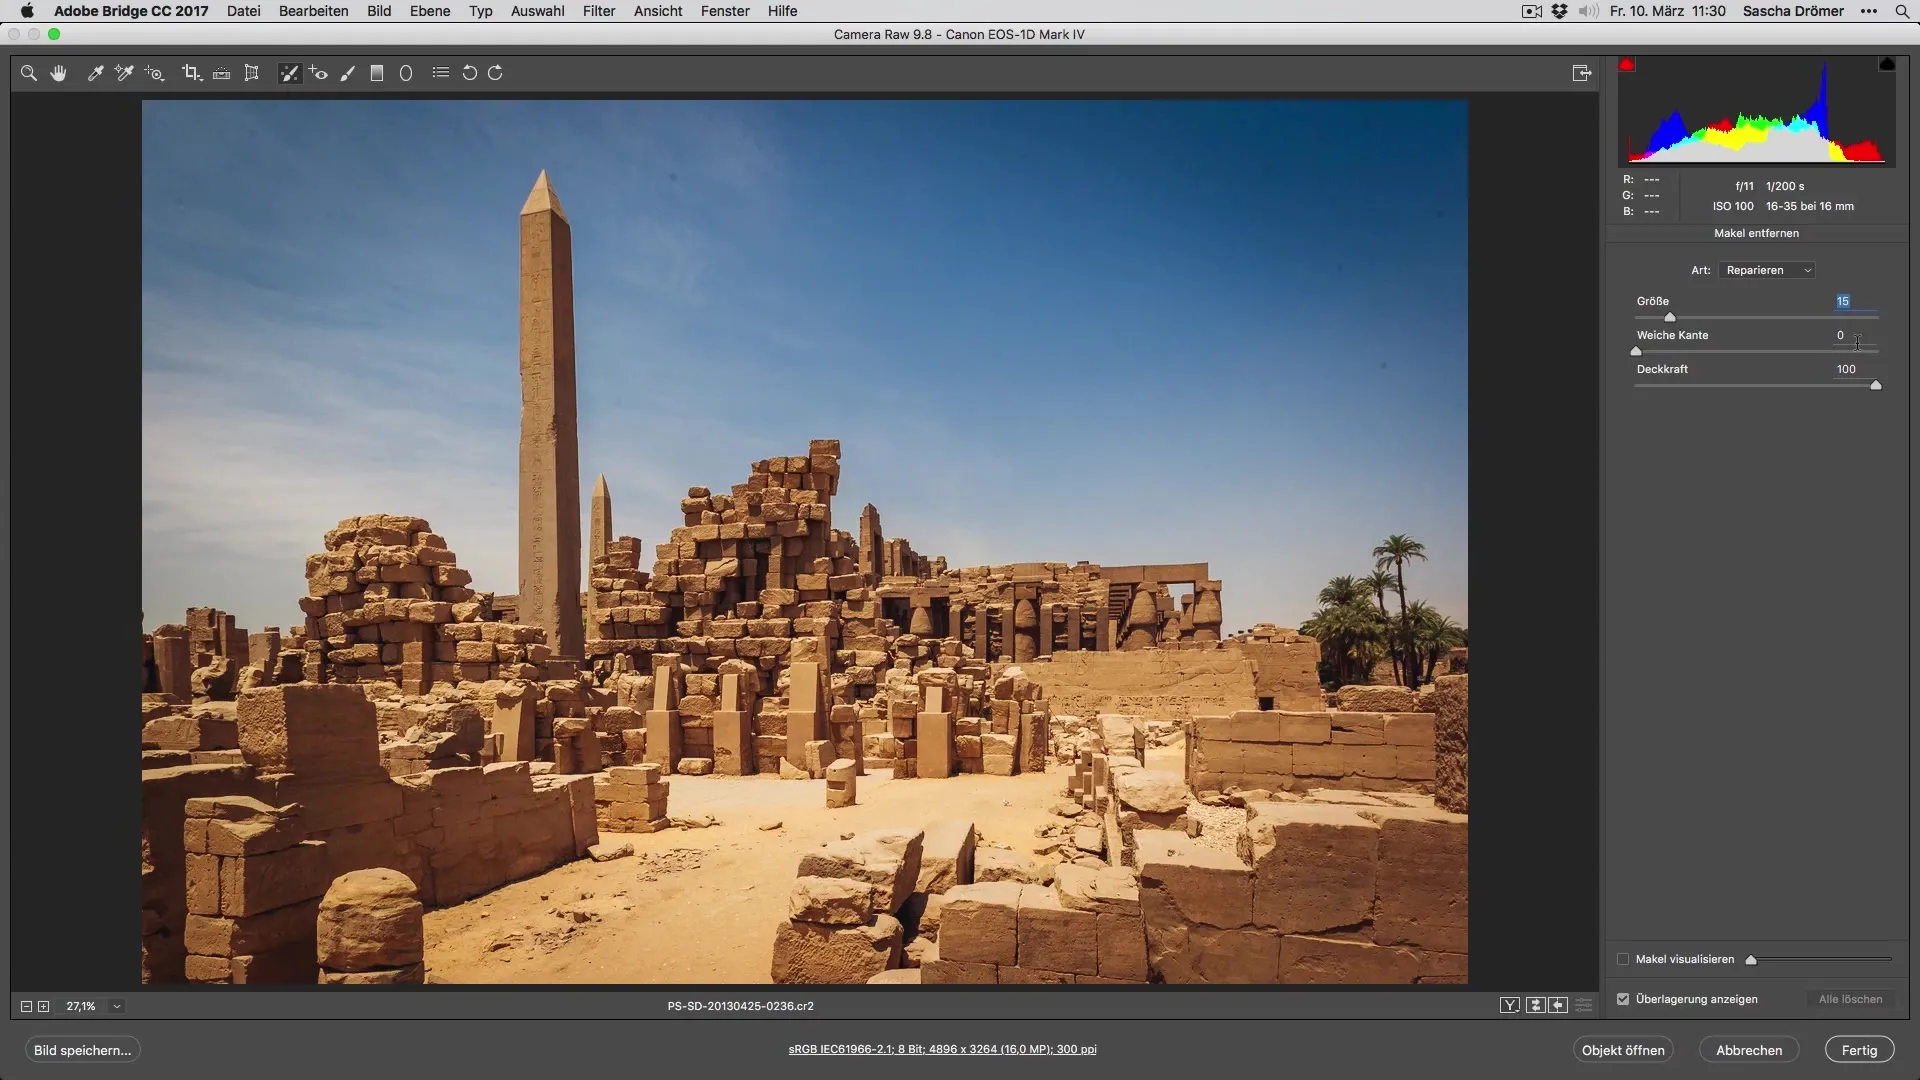Image resolution: width=1920 pixels, height=1080 pixels.
Task: Click the Abbrechen button
Action: tap(1749, 1050)
